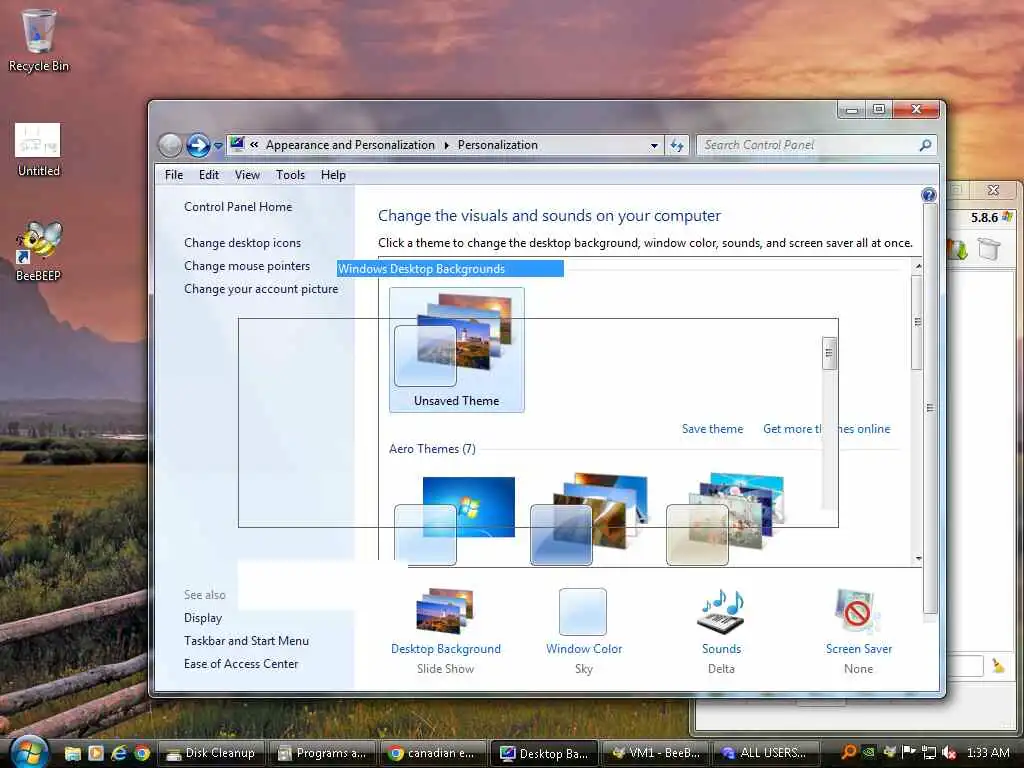Expand the address bar history dropdown arrow
The width and height of the screenshot is (1024, 768).
(x=654, y=146)
